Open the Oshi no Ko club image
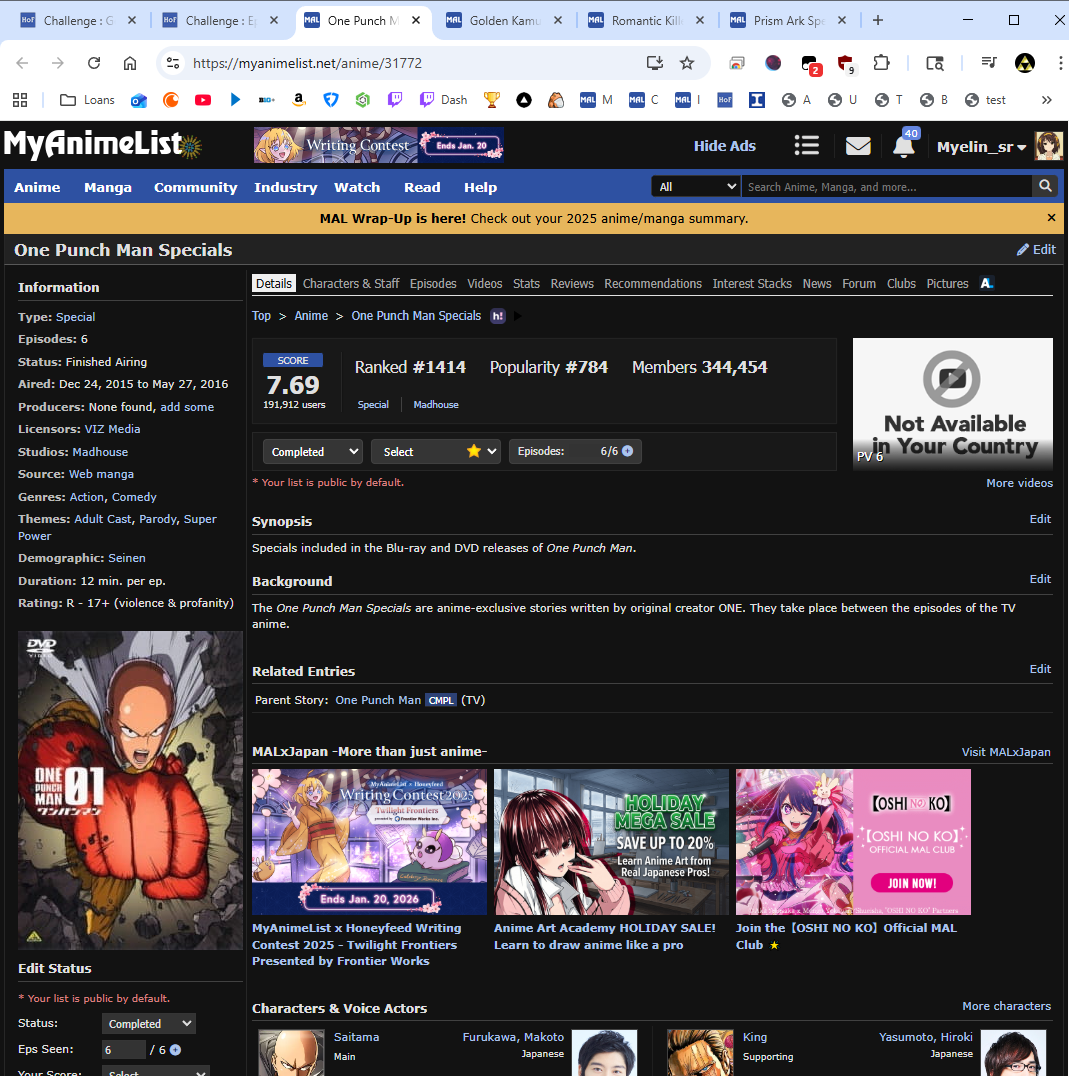Image resolution: width=1069 pixels, height=1076 pixels. click(x=853, y=841)
